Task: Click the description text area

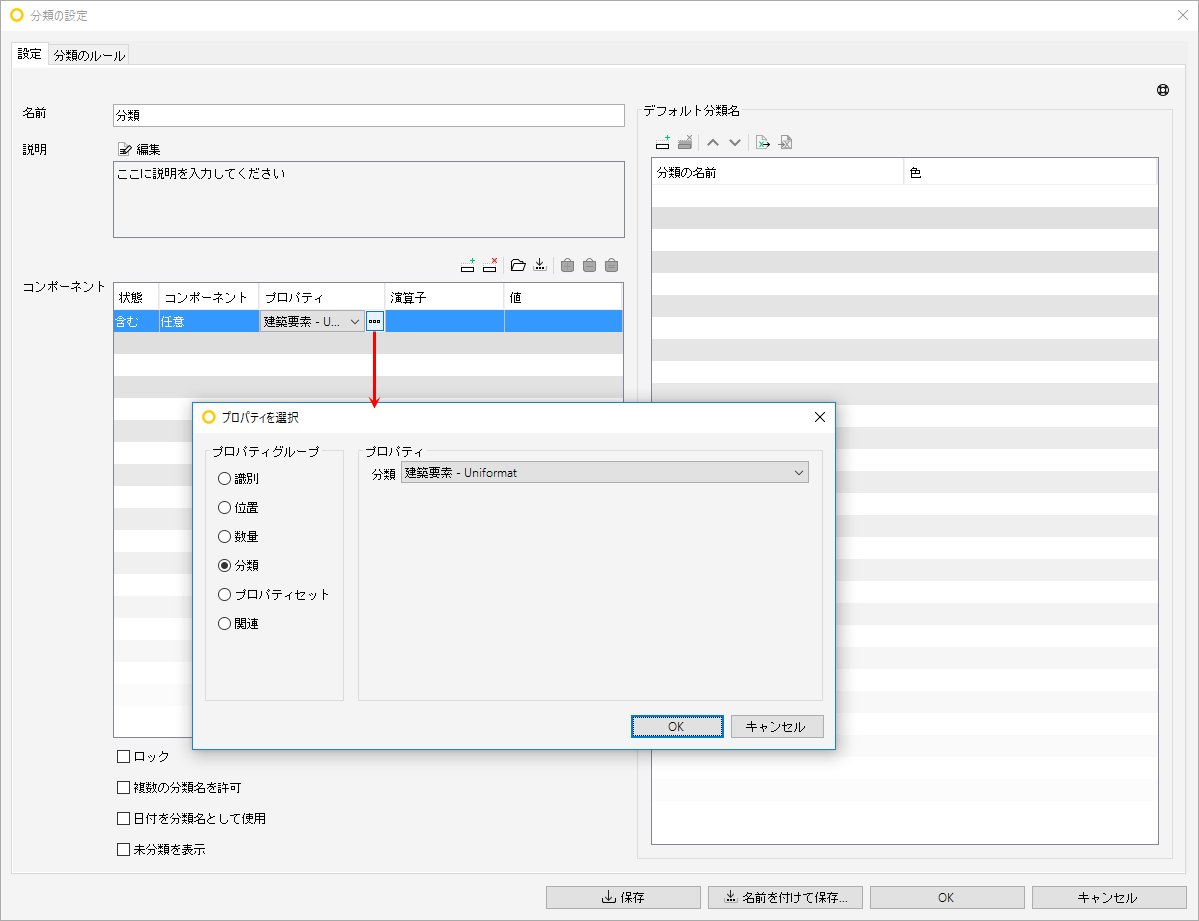Action: pyautogui.click(x=369, y=200)
